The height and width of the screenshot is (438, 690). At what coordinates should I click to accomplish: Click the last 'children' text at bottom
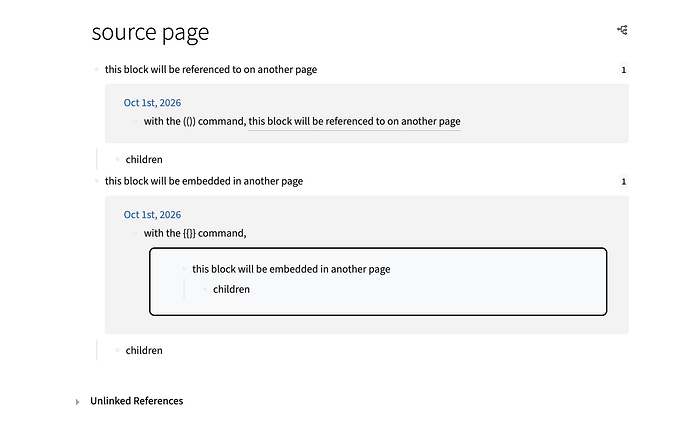click(144, 350)
